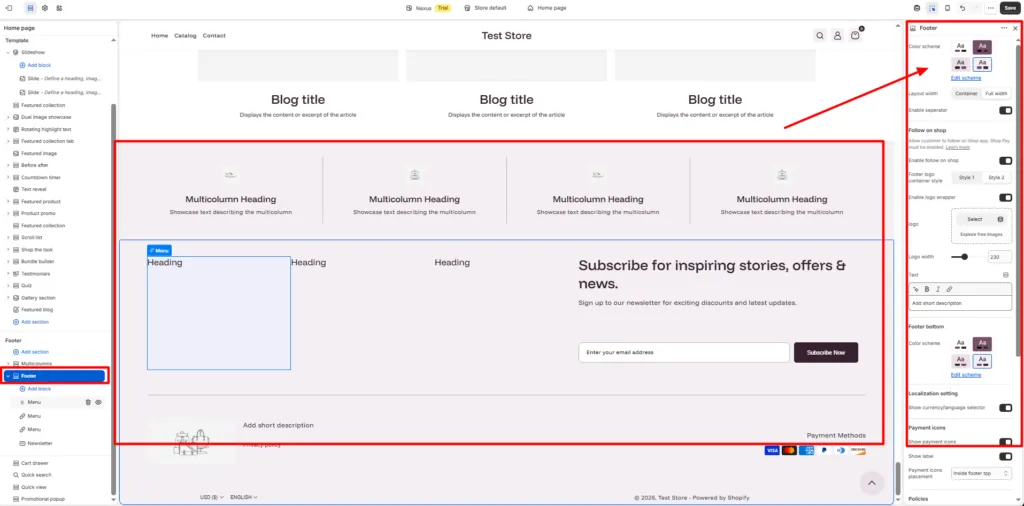Toggle Show payment icons switch

pos(1006,442)
